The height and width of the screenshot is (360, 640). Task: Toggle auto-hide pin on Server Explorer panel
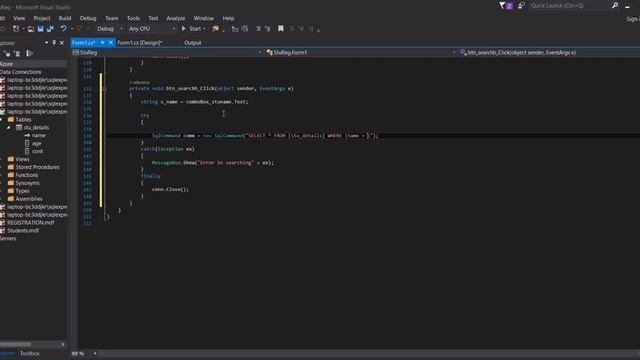coord(54,42)
